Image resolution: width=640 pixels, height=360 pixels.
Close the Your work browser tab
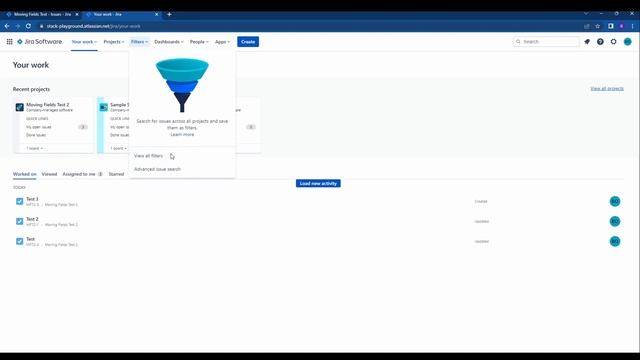tap(156, 14)
